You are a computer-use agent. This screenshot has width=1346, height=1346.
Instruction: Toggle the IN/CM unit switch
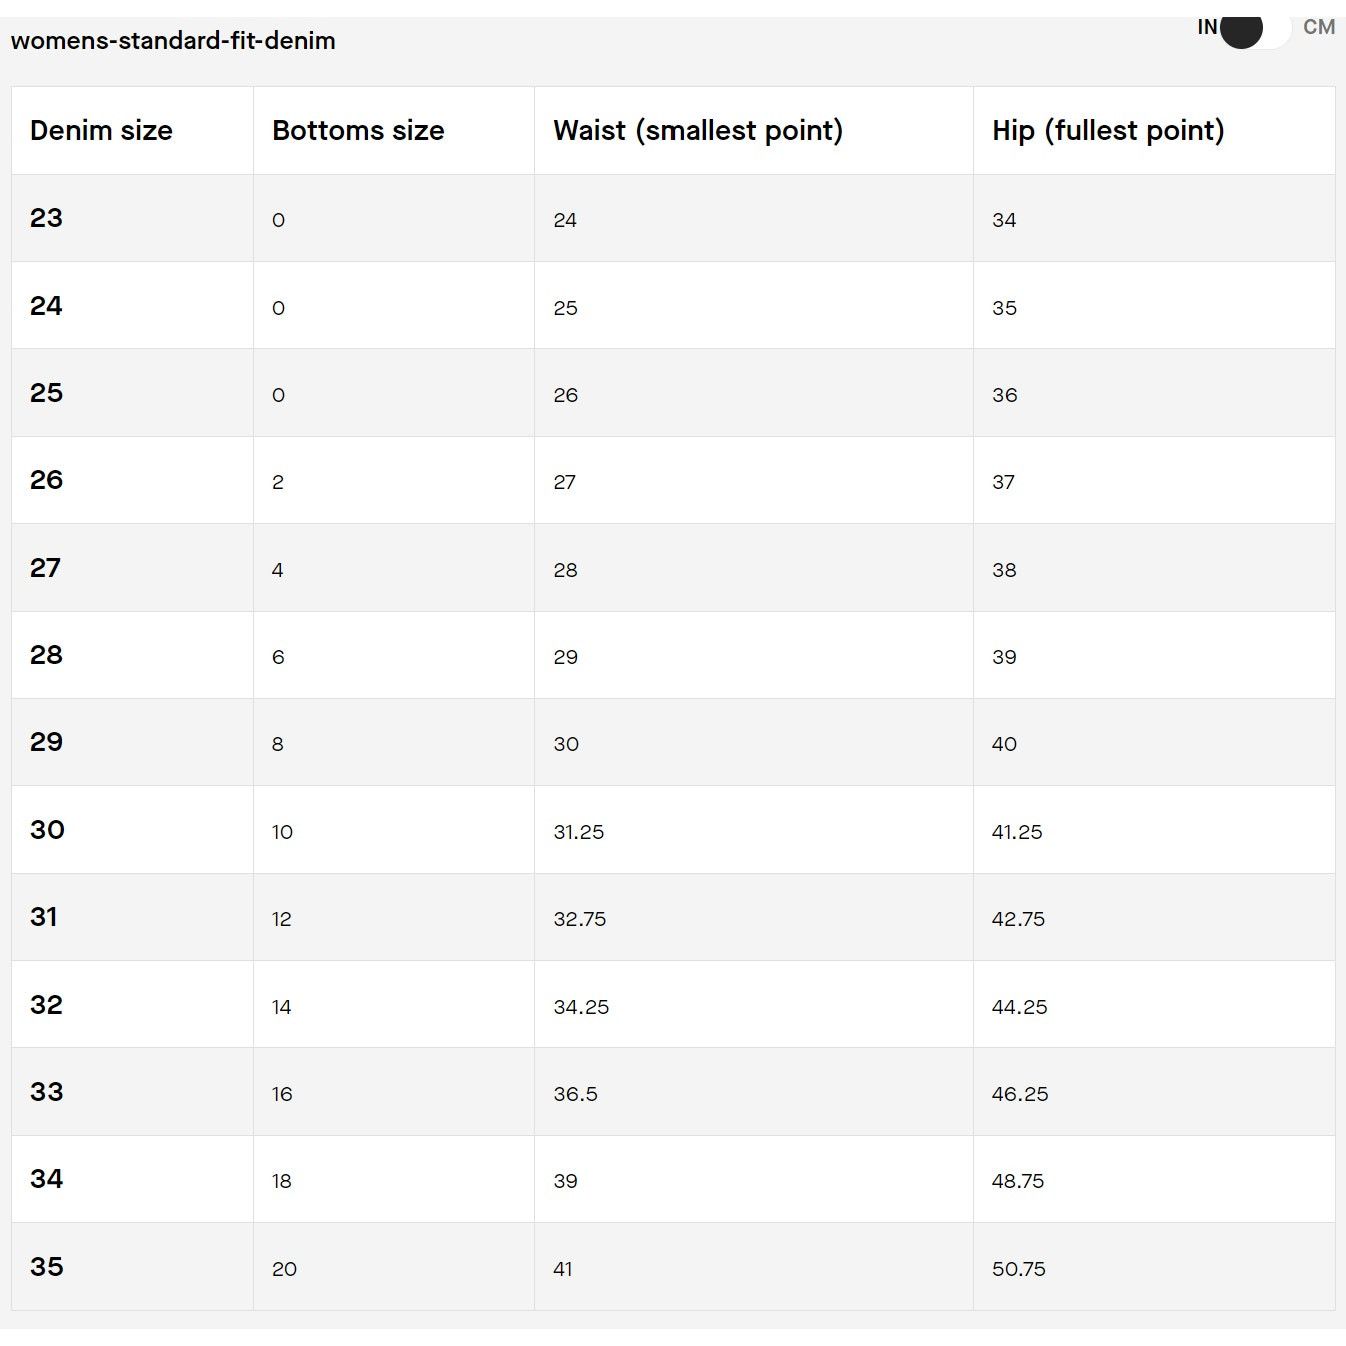[x=1256, y=29]
